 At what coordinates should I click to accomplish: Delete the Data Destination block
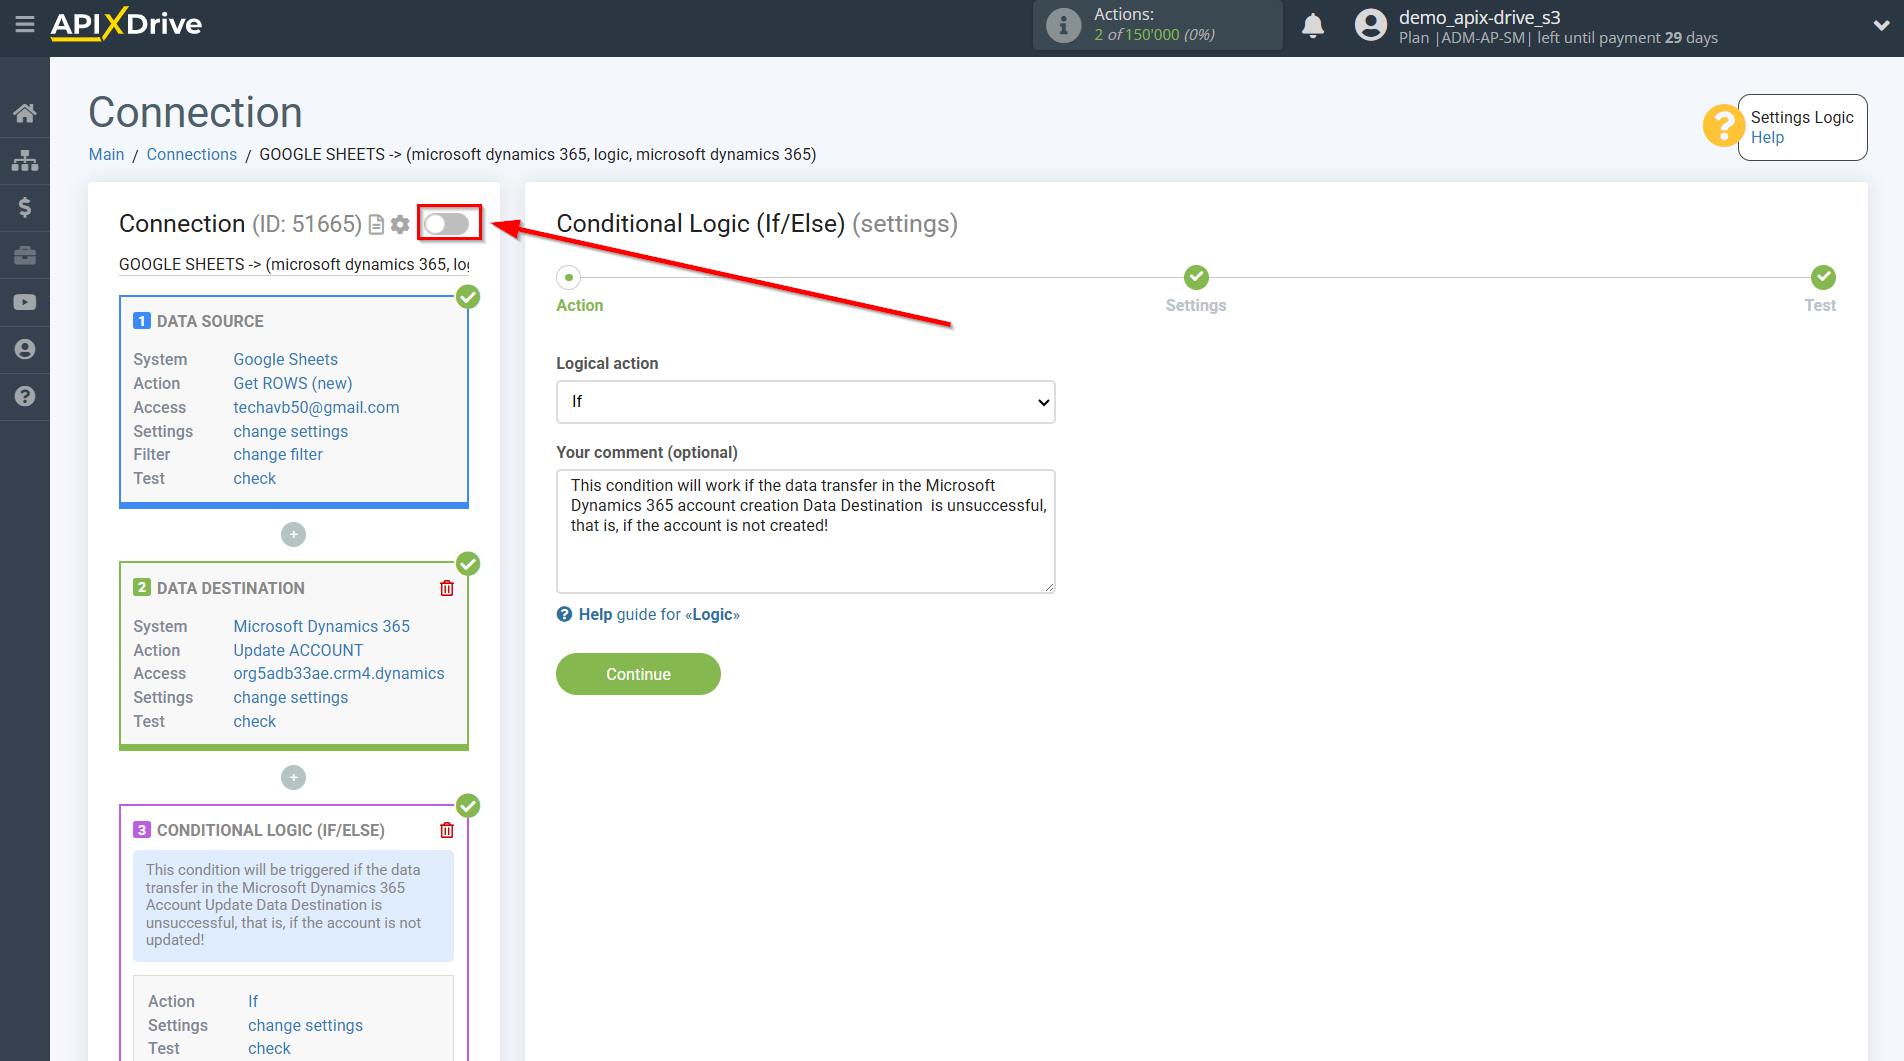click(447, 588)
